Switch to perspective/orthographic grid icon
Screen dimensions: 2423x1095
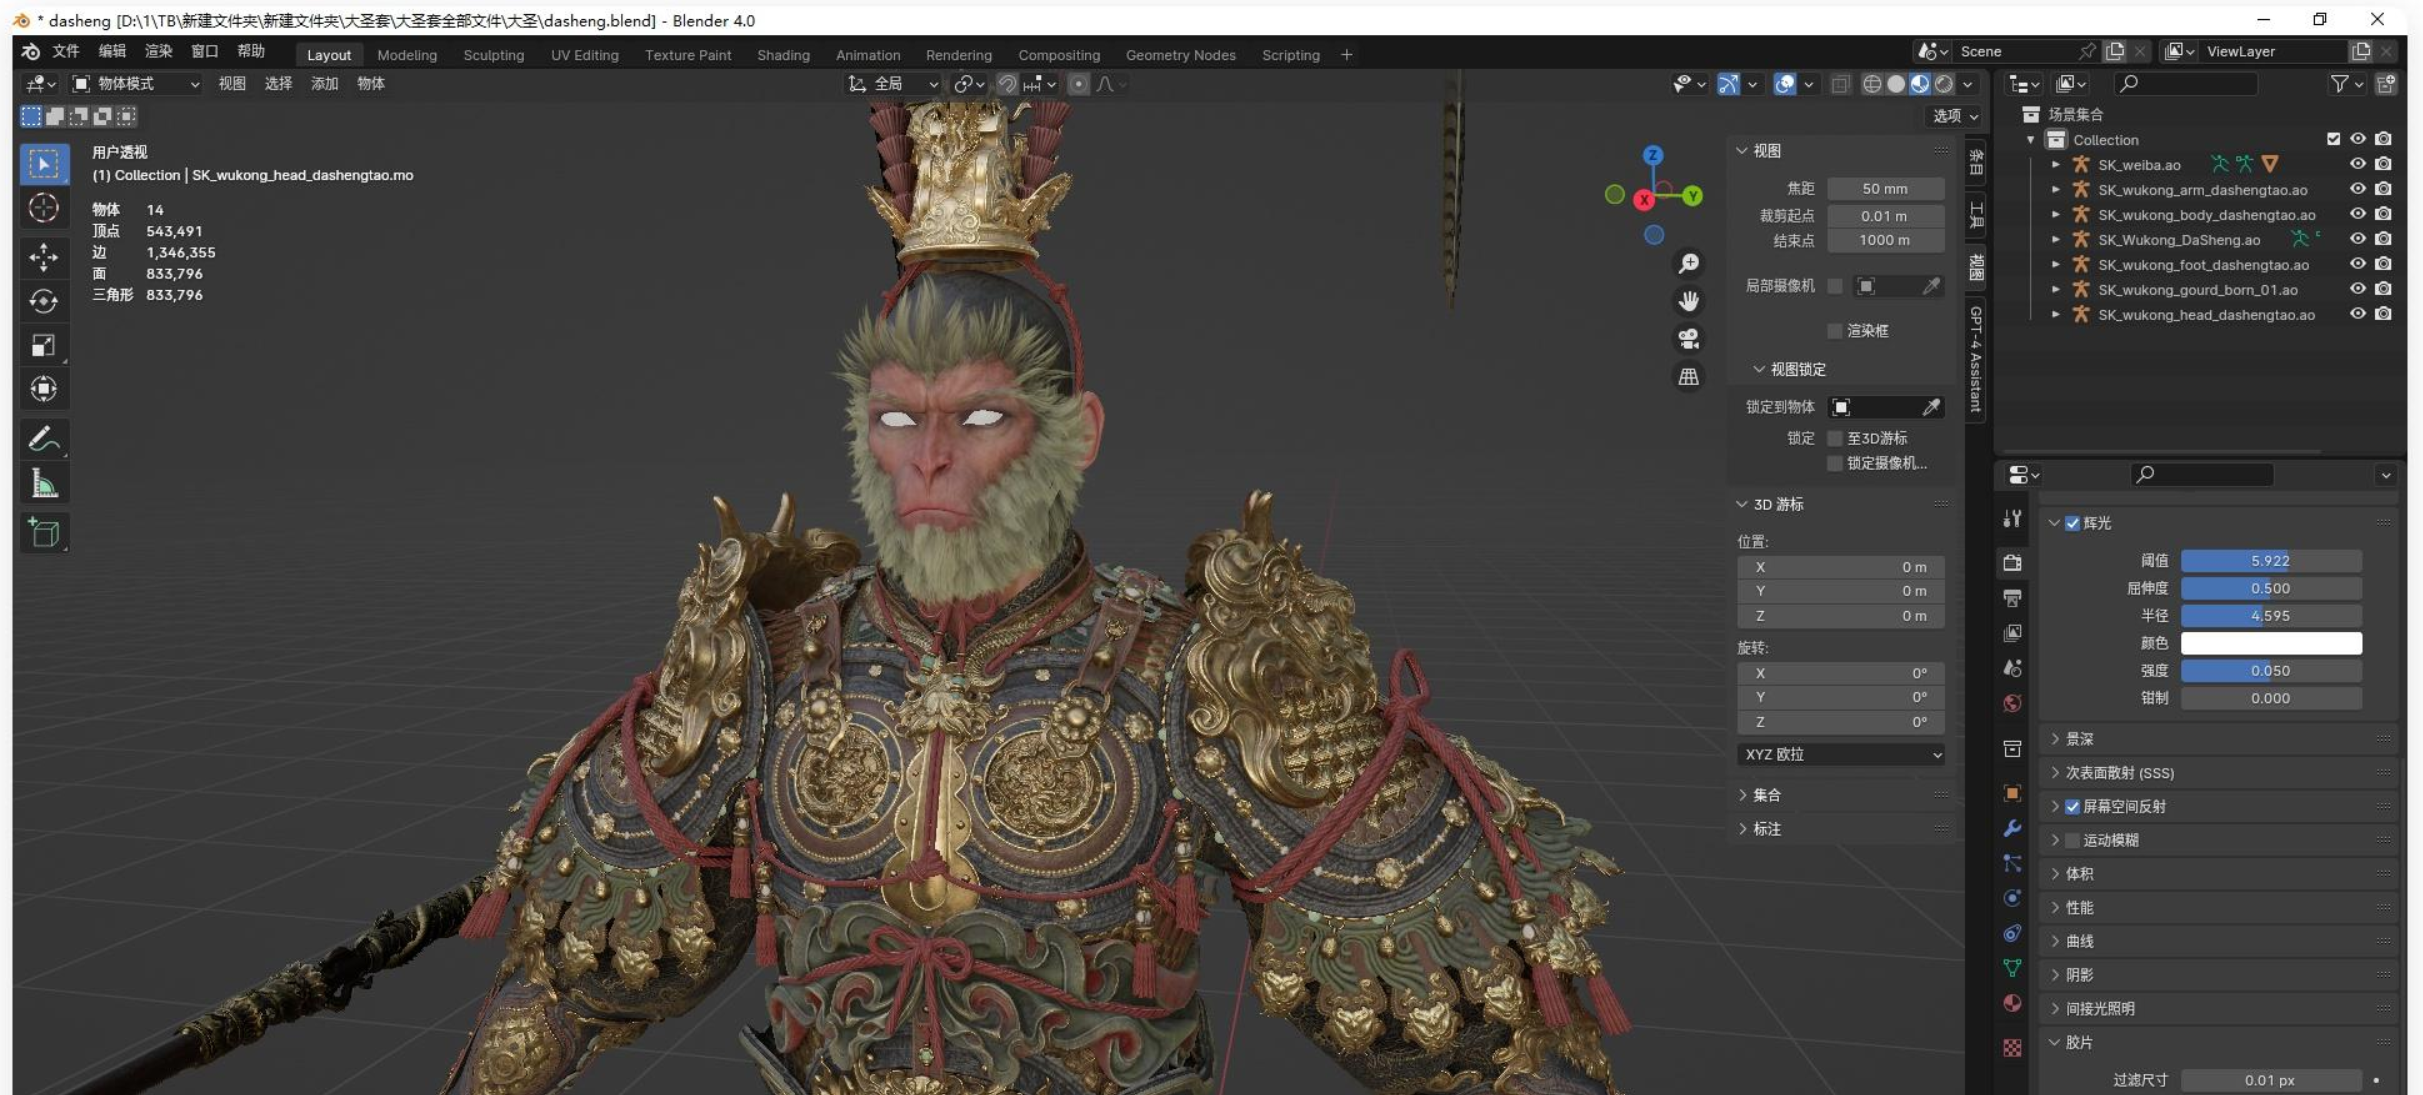pos(1688,377)
